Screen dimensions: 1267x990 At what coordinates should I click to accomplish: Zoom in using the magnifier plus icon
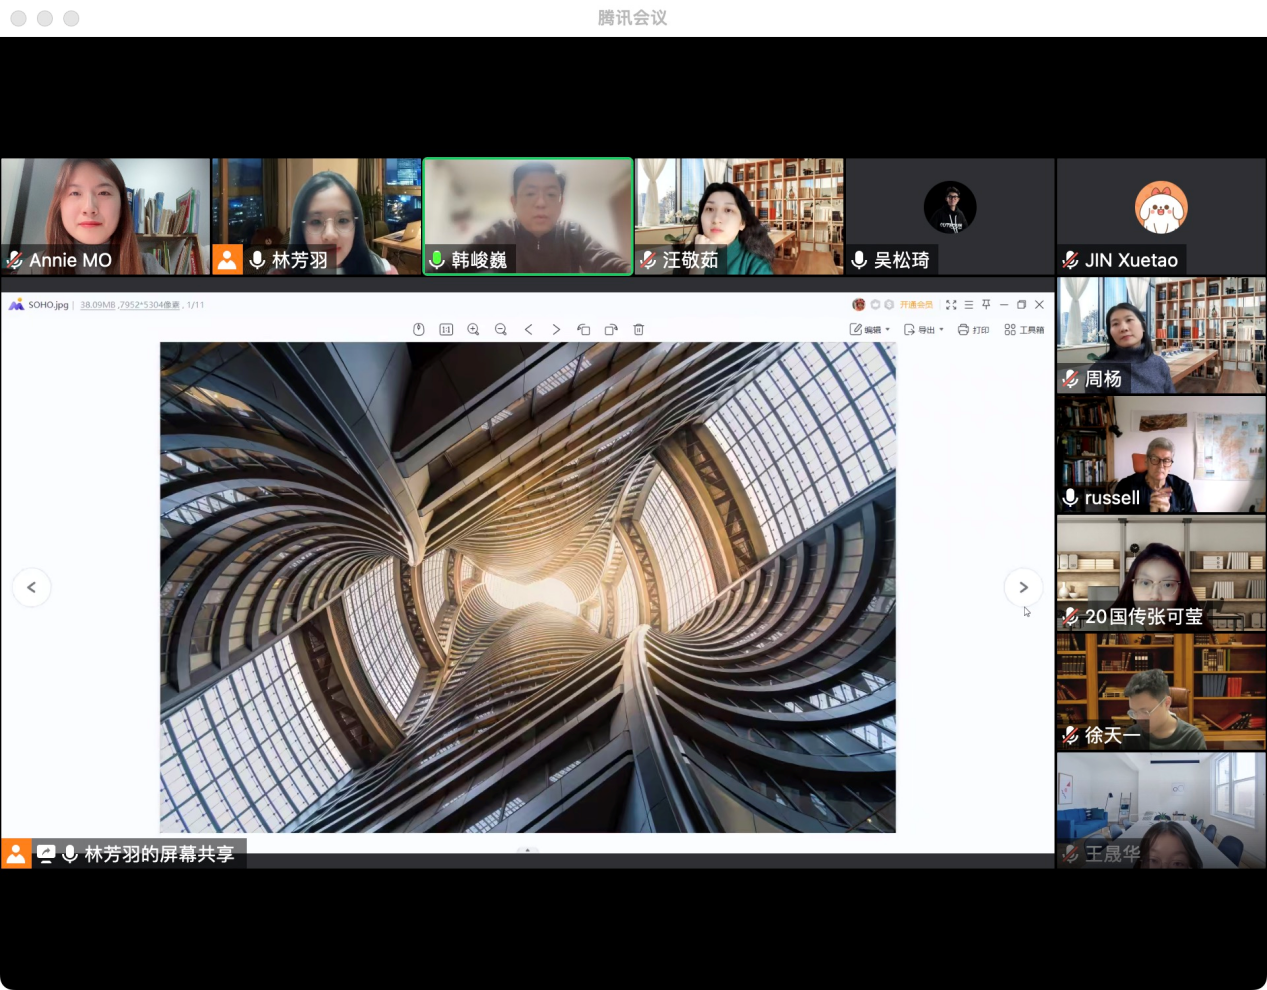point(473,329)
